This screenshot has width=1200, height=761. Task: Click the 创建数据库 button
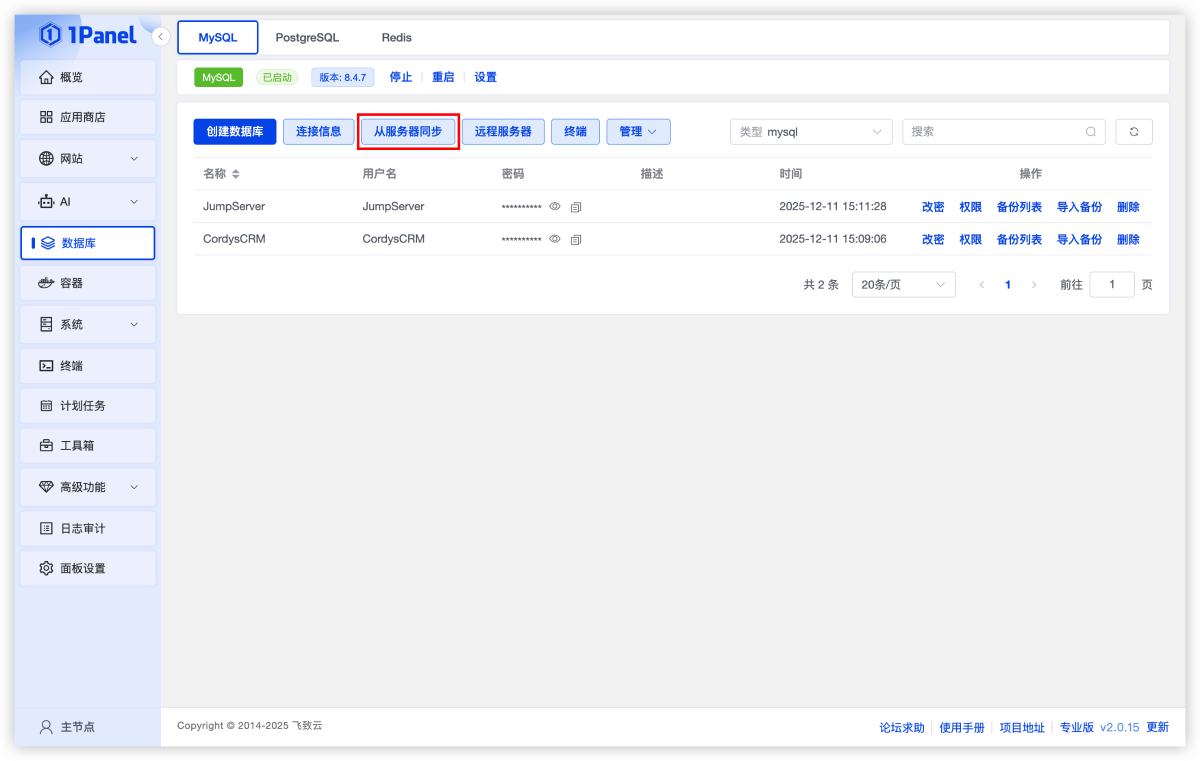(234, 131)
